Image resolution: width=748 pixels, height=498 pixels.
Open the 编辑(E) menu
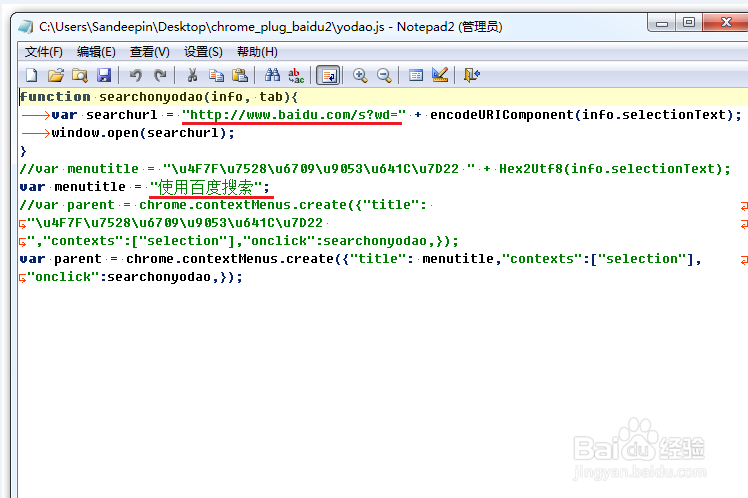click(x=96, y=52)
